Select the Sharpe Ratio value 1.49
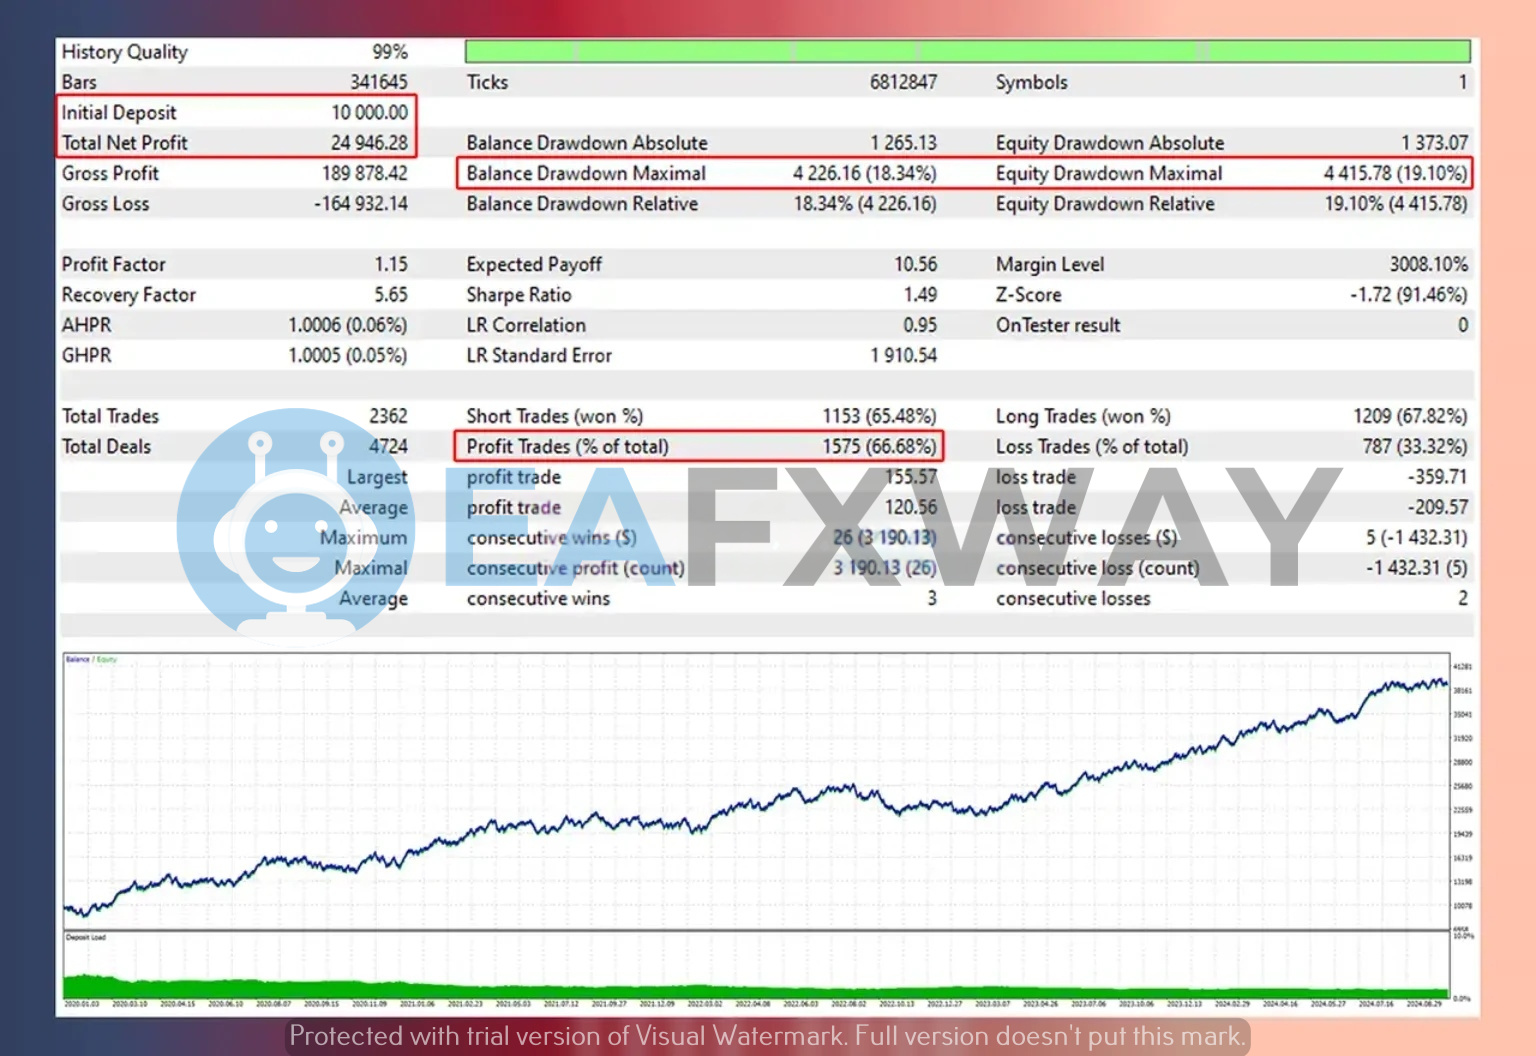This screenshot has width=1536, height=1056. [920, 295]
